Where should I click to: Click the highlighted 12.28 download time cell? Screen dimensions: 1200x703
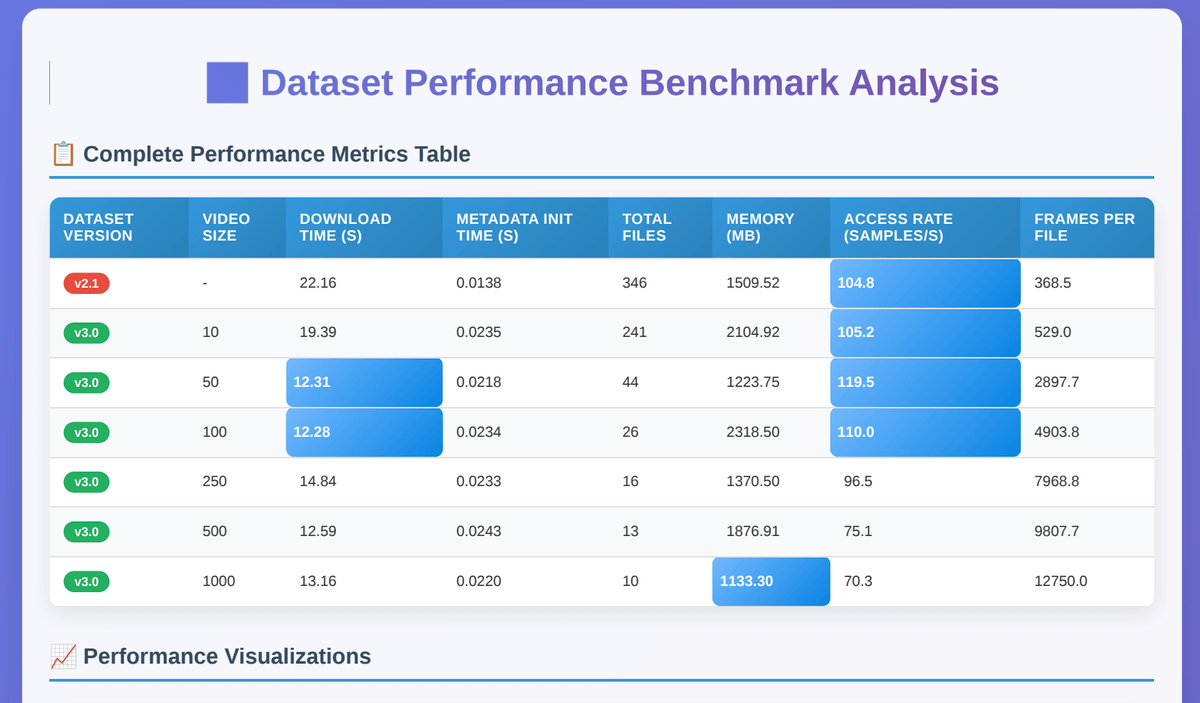364,432
